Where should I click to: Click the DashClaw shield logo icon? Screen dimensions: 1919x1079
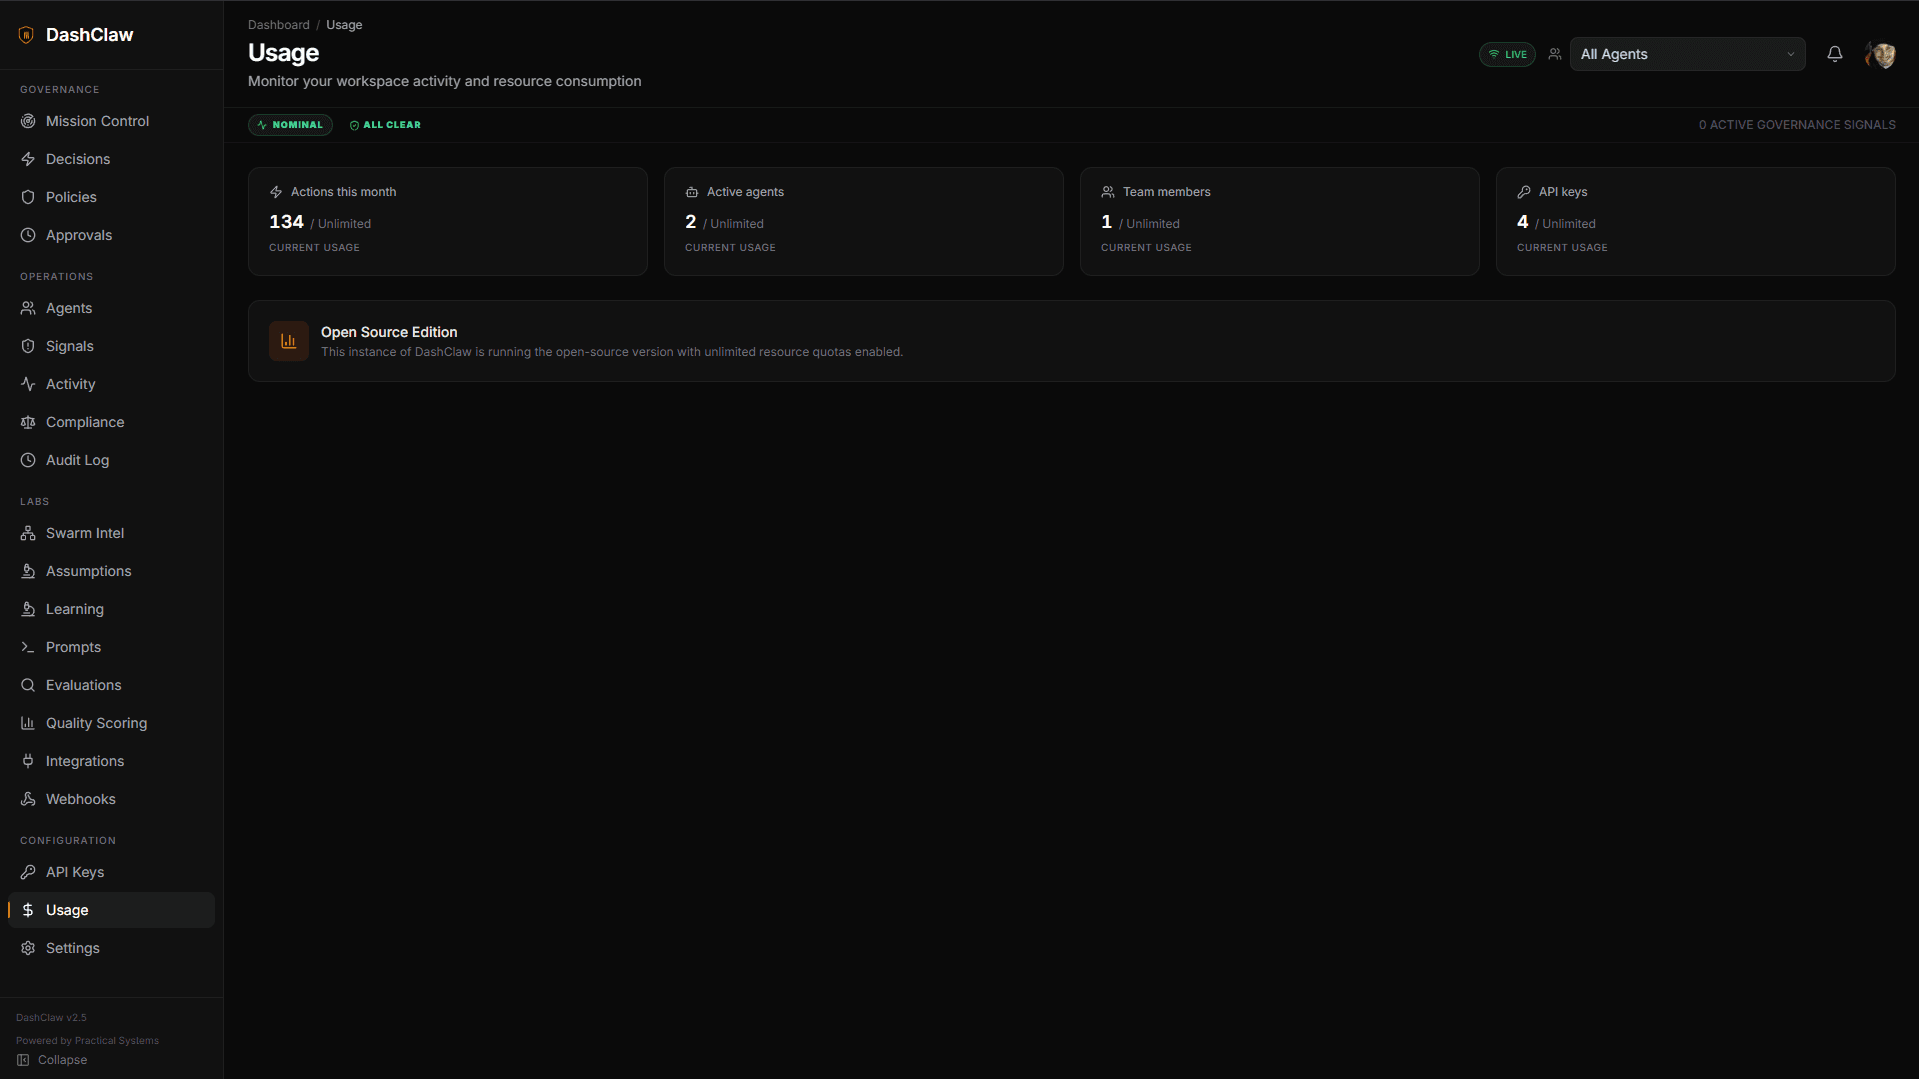click(26, 35)
